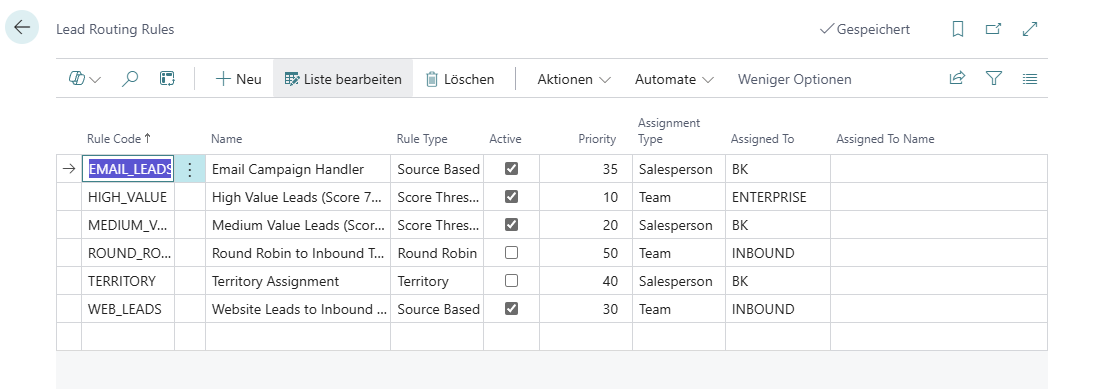Click the Rule Type column header
This screenshot has height=389, width=1104.
(422, 139)
